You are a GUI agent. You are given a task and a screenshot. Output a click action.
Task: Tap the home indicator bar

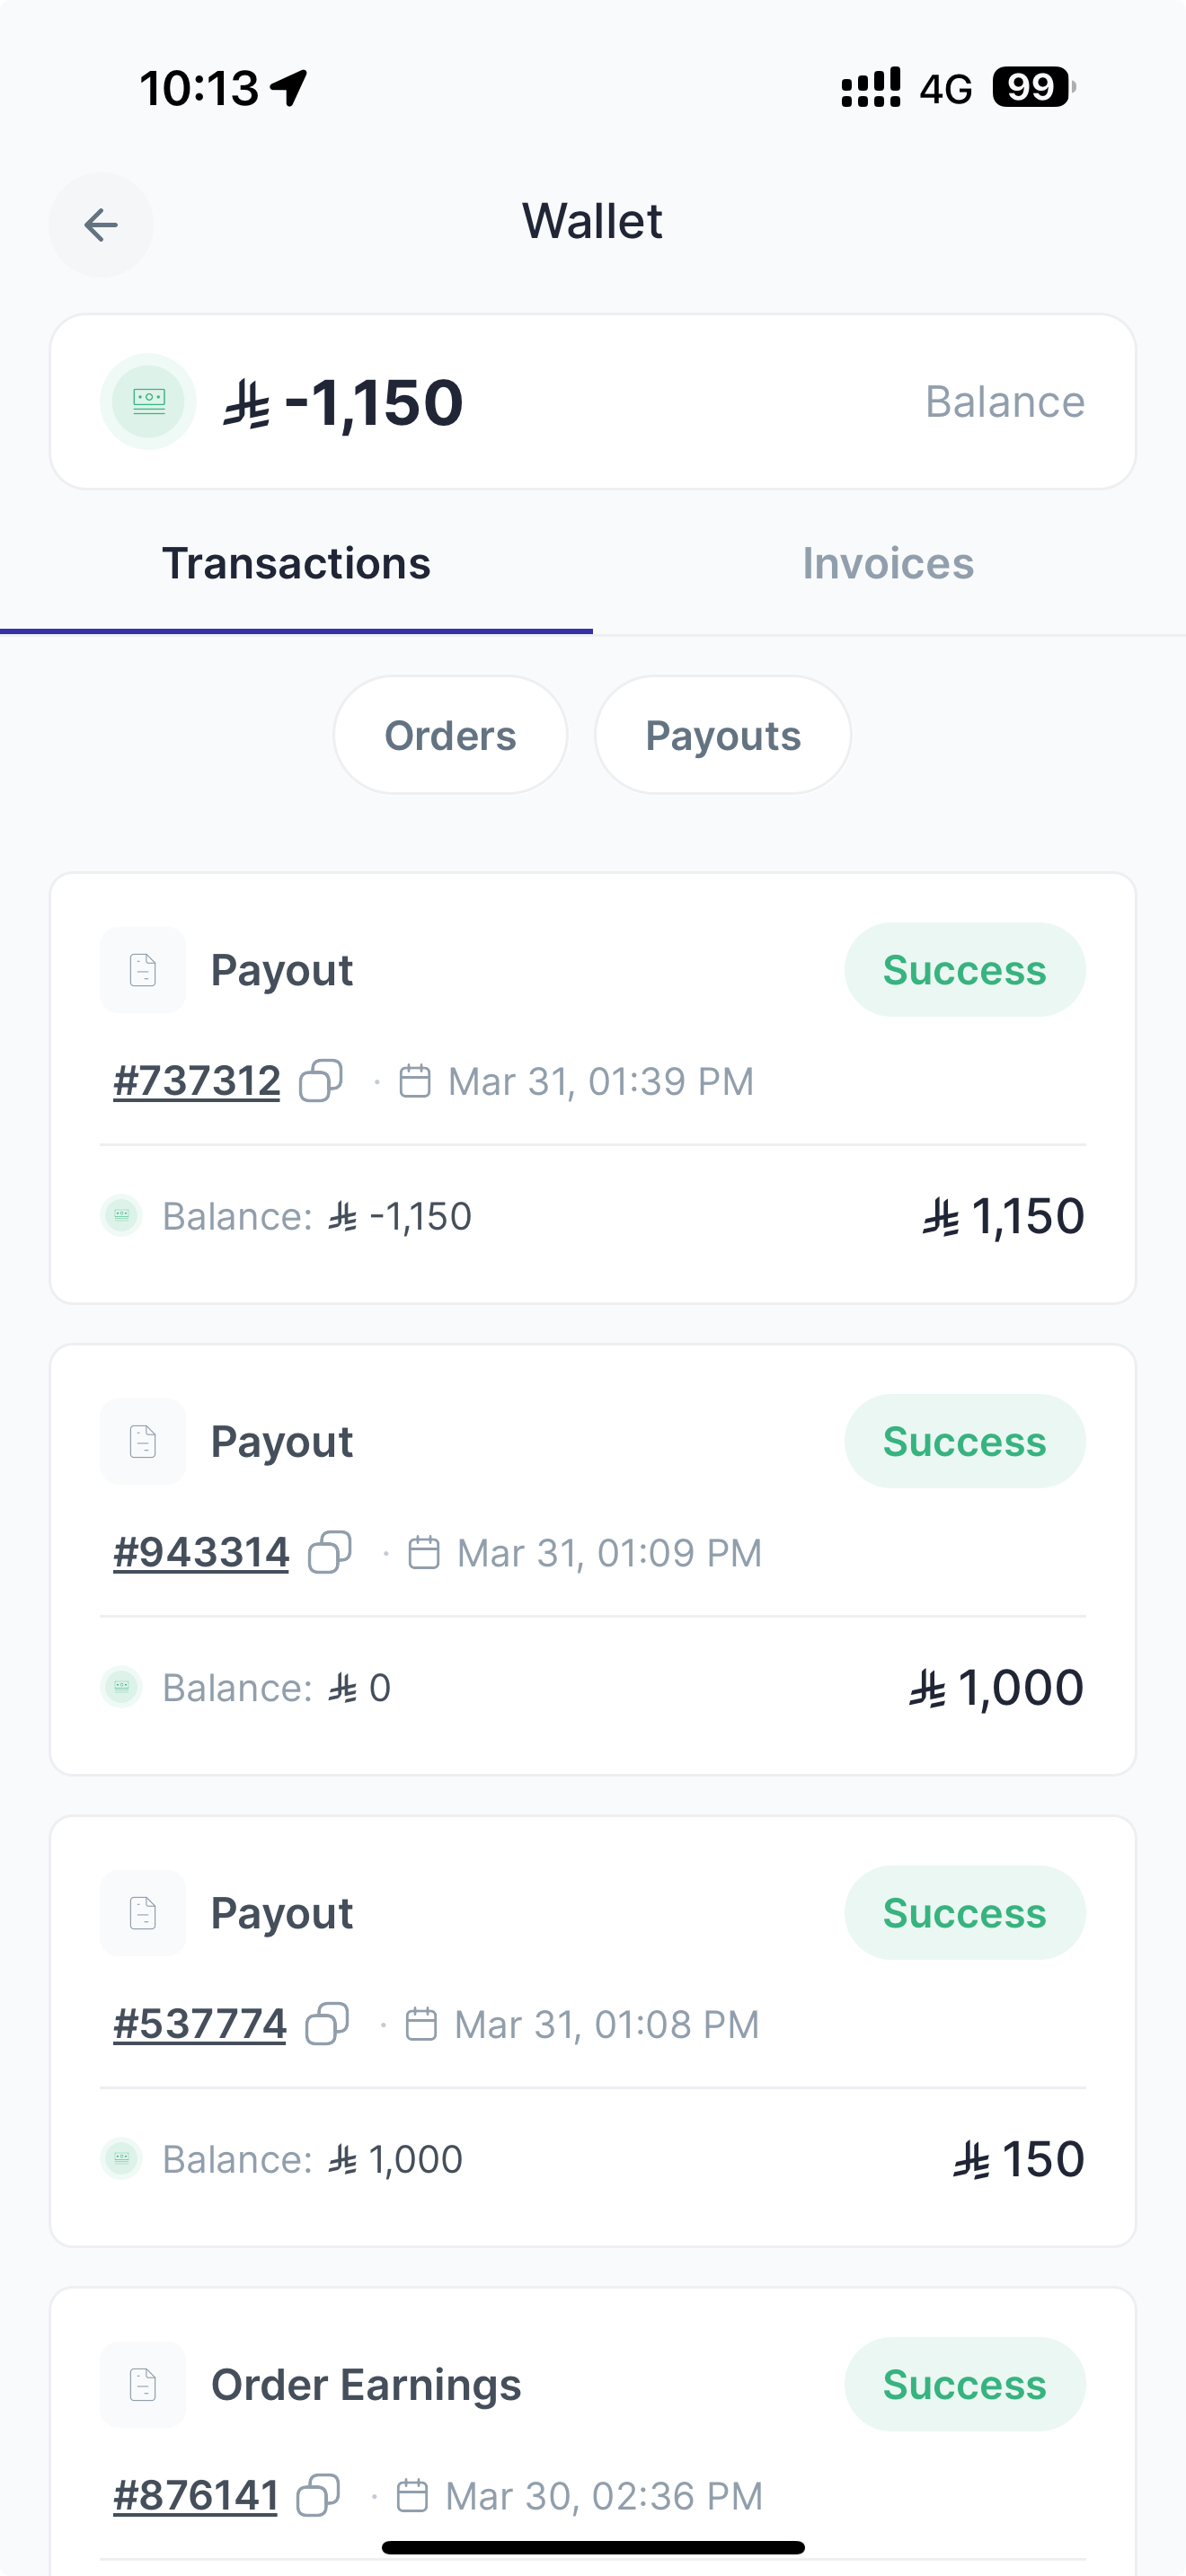[593, 2547]
